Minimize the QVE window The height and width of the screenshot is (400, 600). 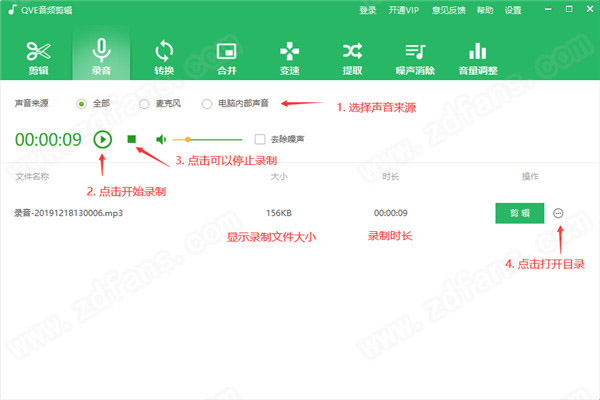[x=548, y=9]
